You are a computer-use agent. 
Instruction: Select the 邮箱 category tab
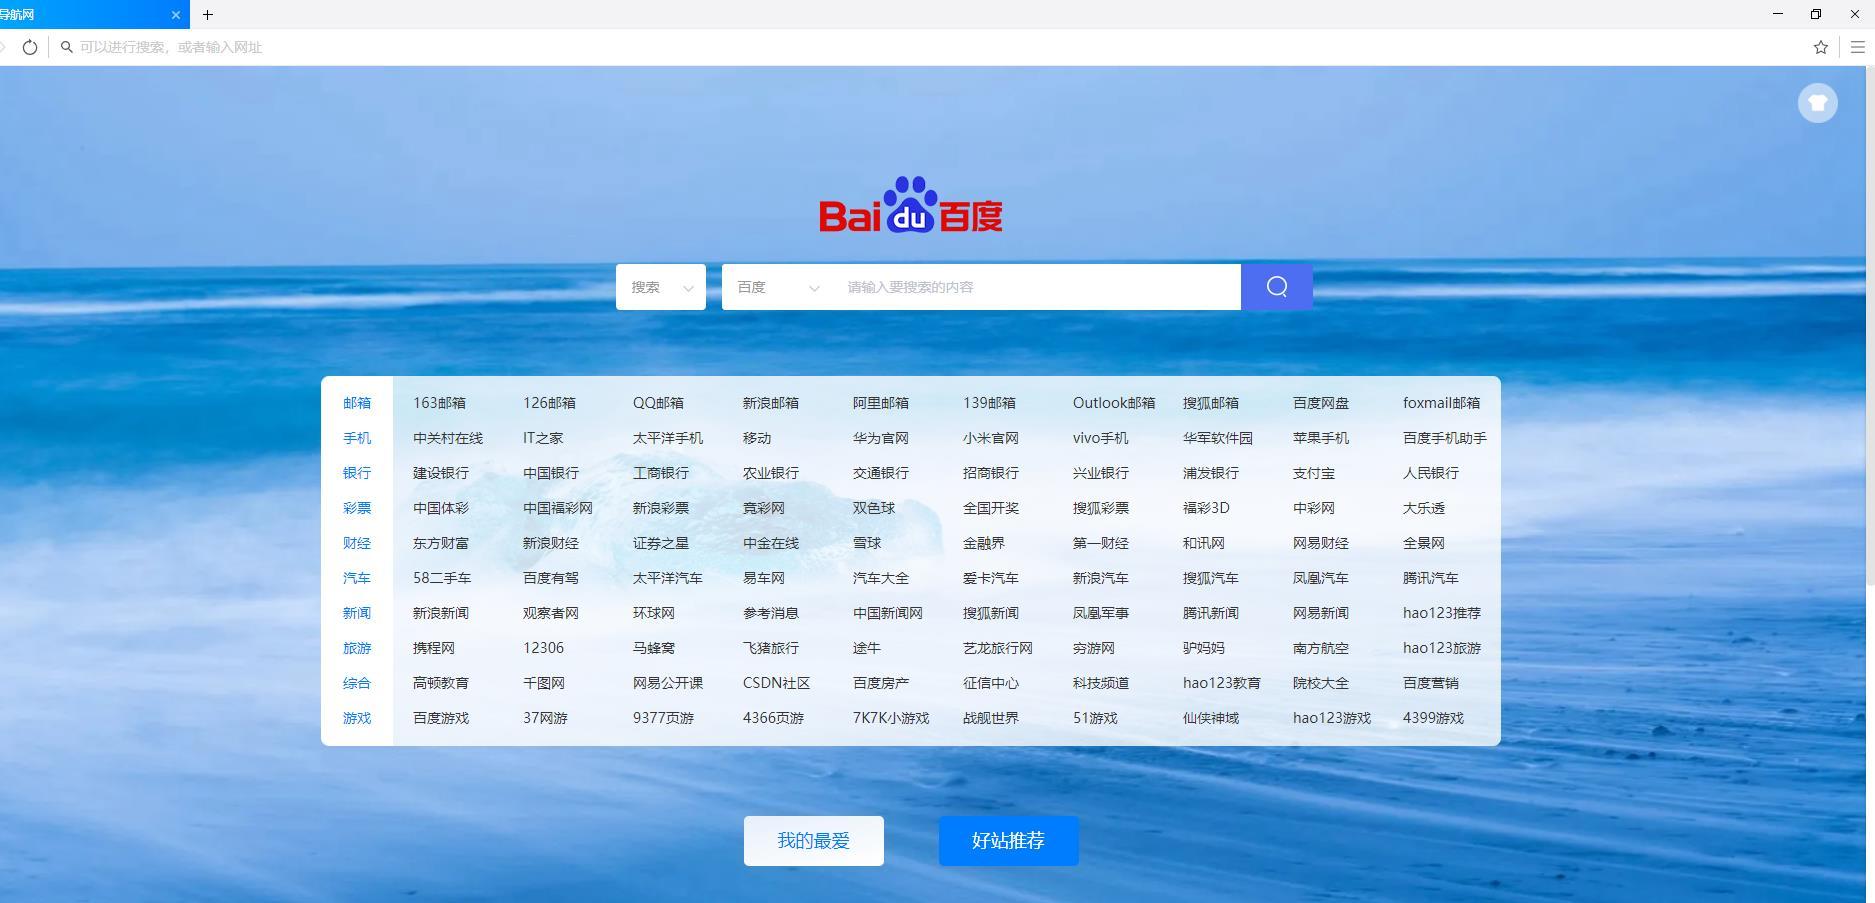(357, 403)
